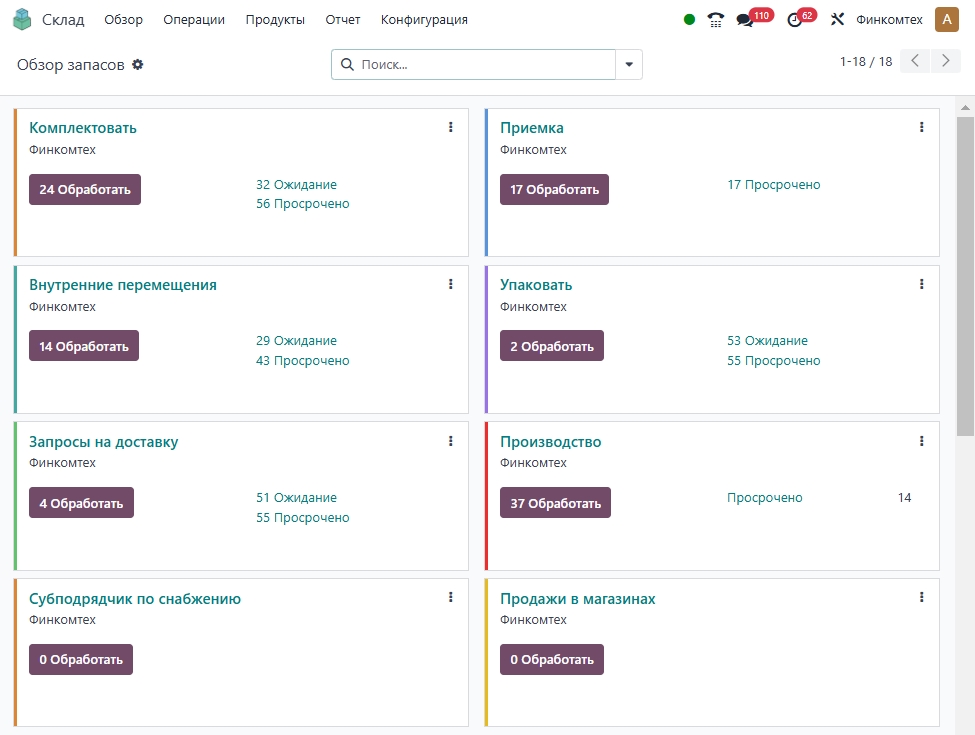Image resolution: width=975 pixels, height=735 pixels.
Task: Click the "24 Обработать" button
Action: (x=85, y=189)
